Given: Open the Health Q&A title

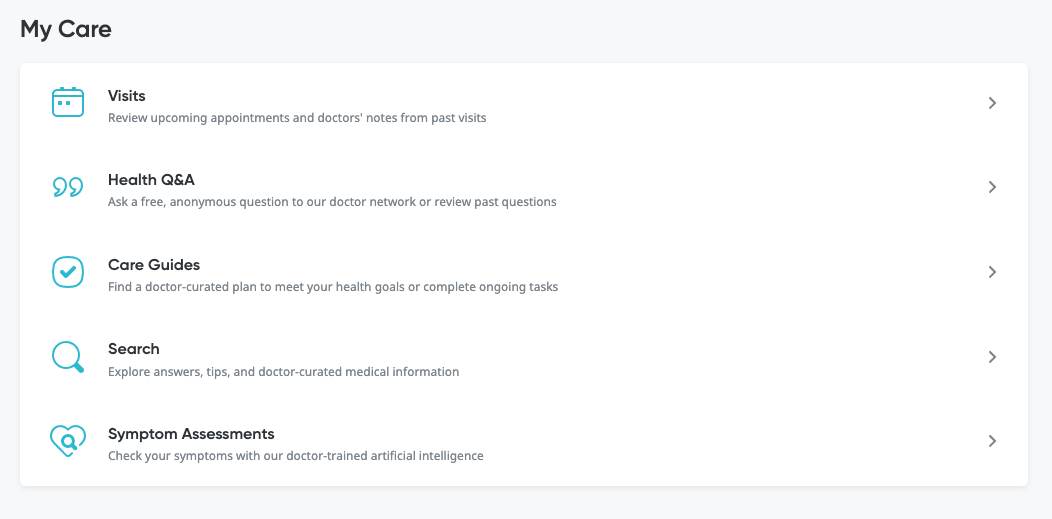Looking at the screenshot, I should pyautogui.click(x=152, y=180).
